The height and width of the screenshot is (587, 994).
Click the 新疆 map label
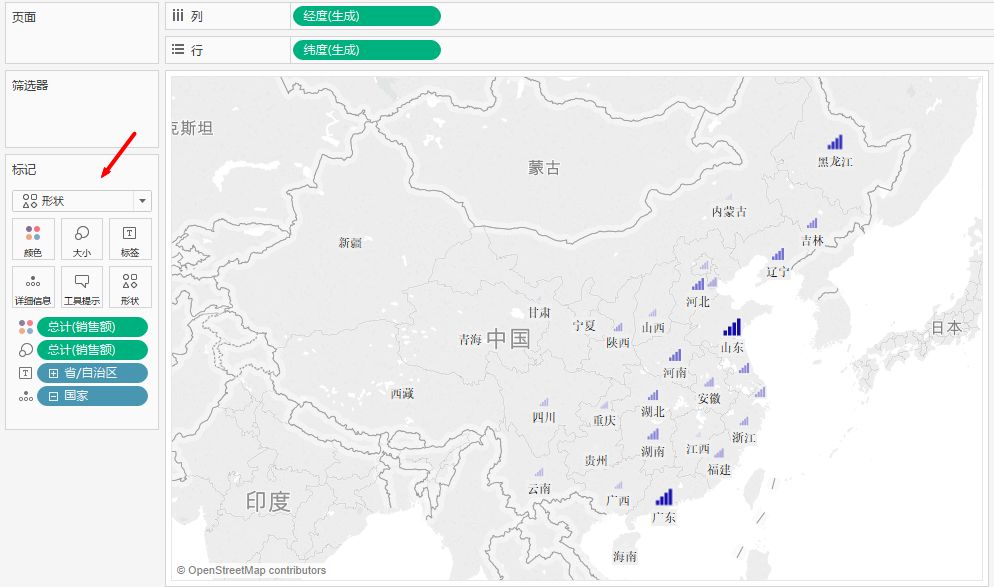click(x=350, y=242)
